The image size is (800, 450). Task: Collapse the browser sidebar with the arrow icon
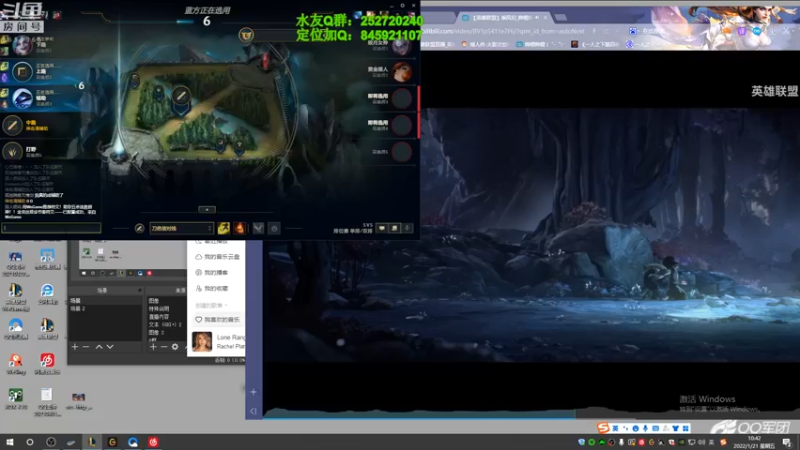pos(254,411)
